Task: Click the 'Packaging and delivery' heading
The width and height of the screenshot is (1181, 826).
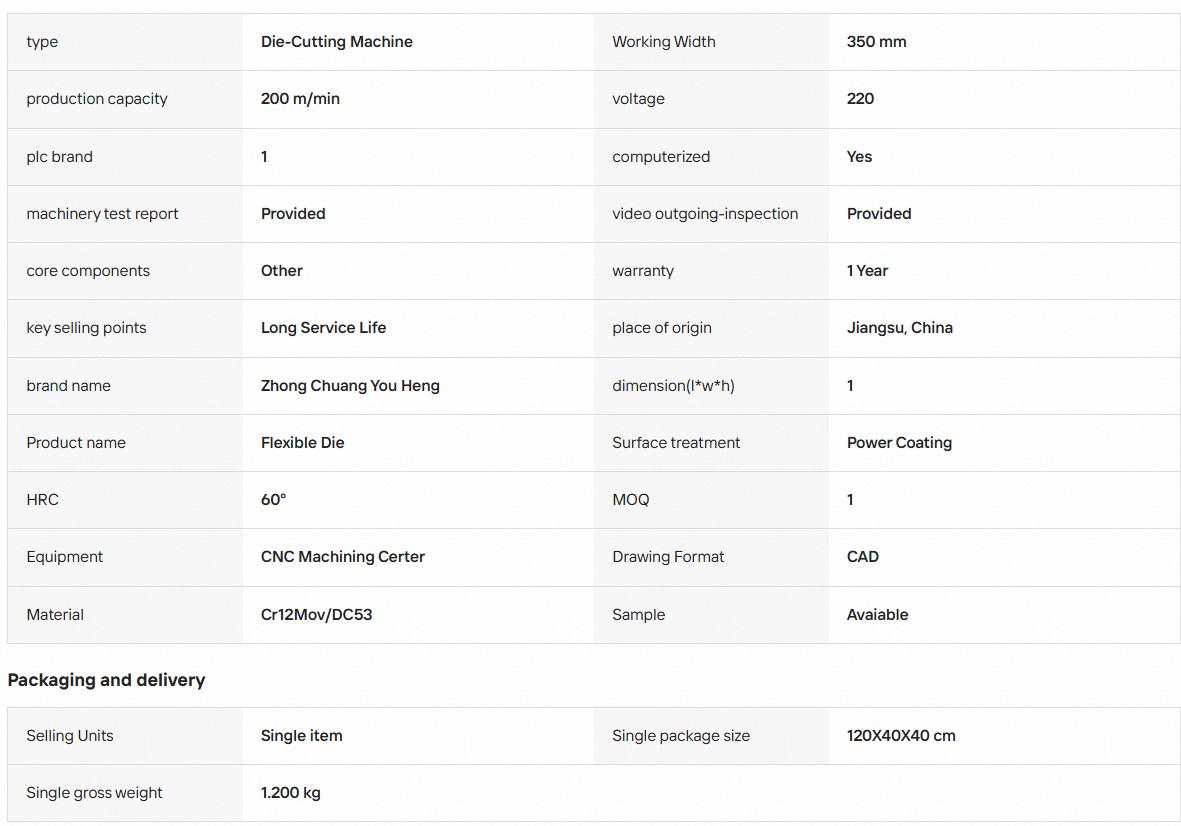Action: coord(106,680)
